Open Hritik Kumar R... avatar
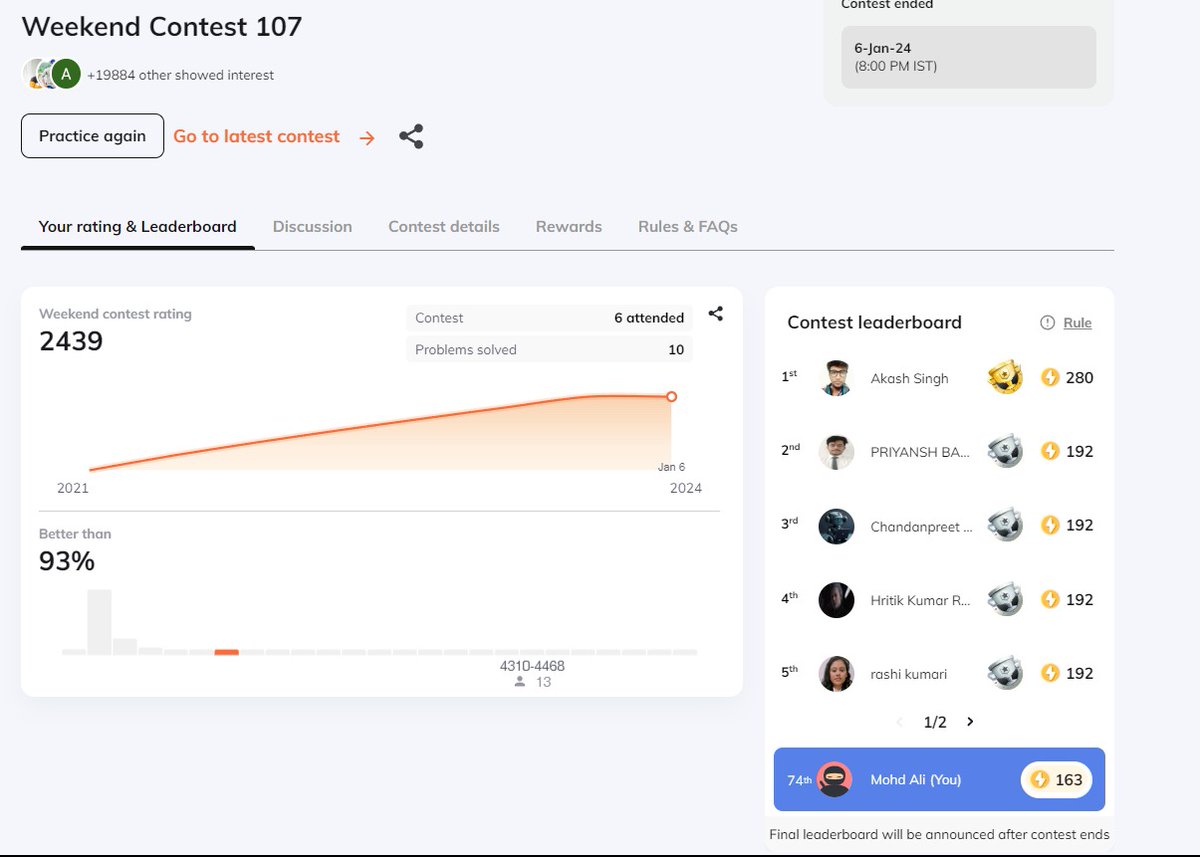This screenshot has height=857, width=1200. 836,600
